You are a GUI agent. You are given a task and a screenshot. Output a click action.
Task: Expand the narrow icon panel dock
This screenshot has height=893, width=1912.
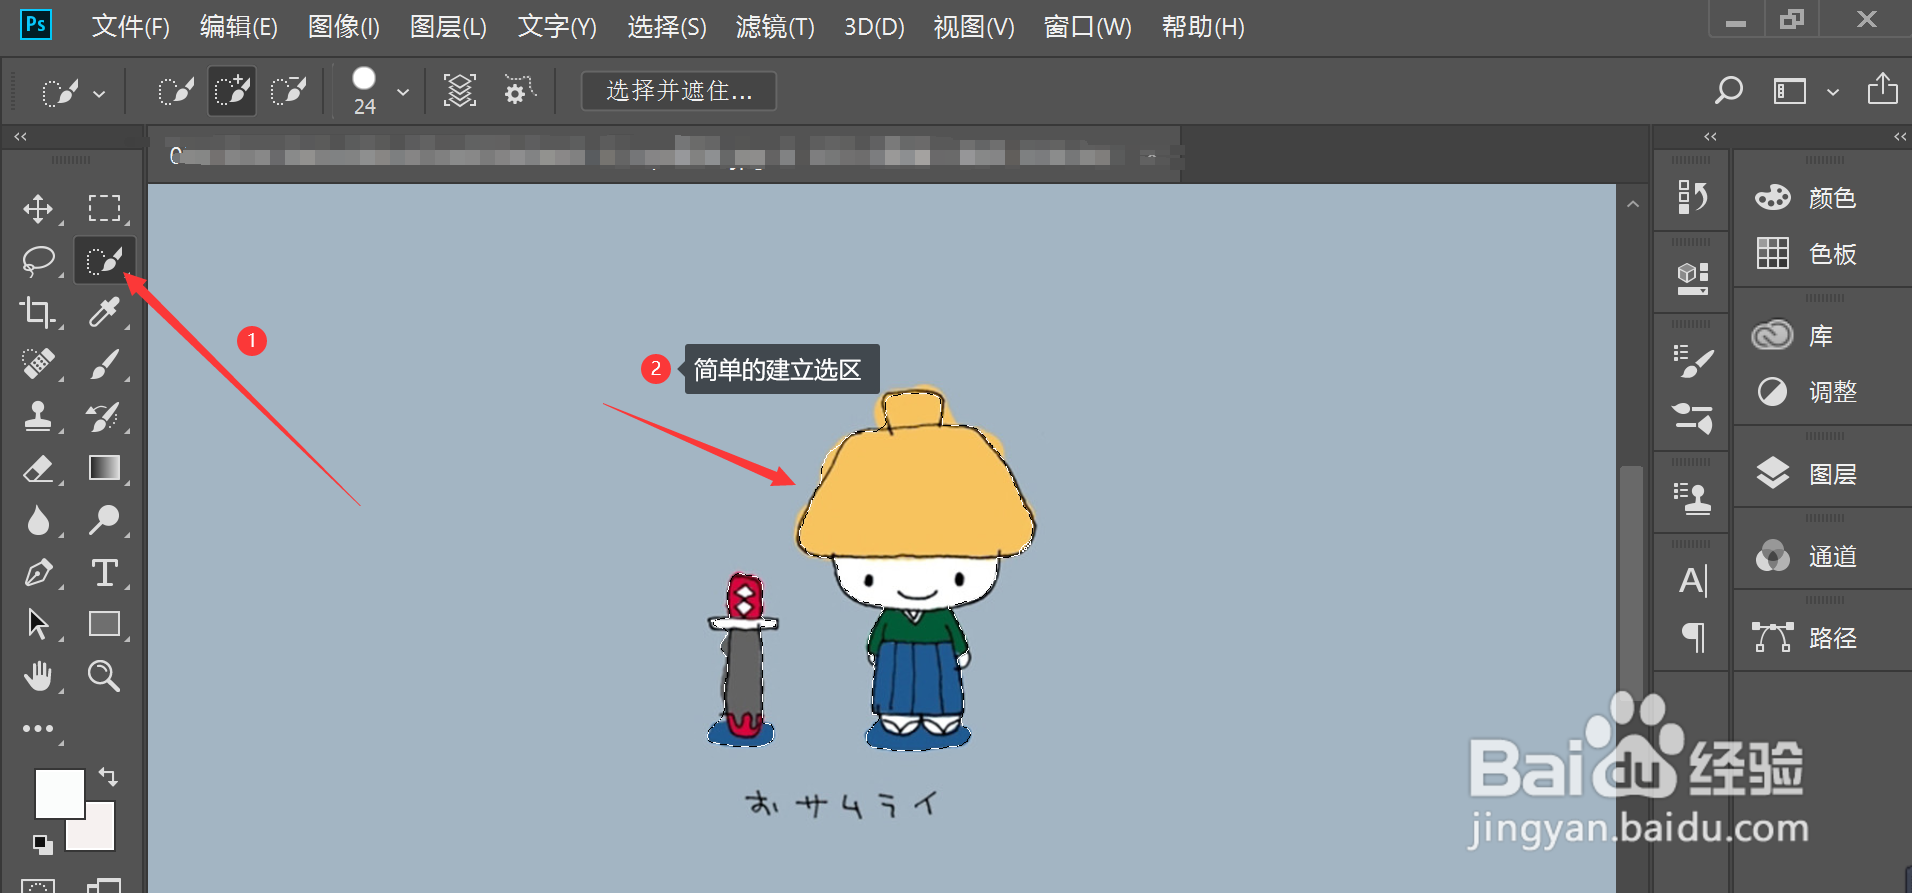1710,136
